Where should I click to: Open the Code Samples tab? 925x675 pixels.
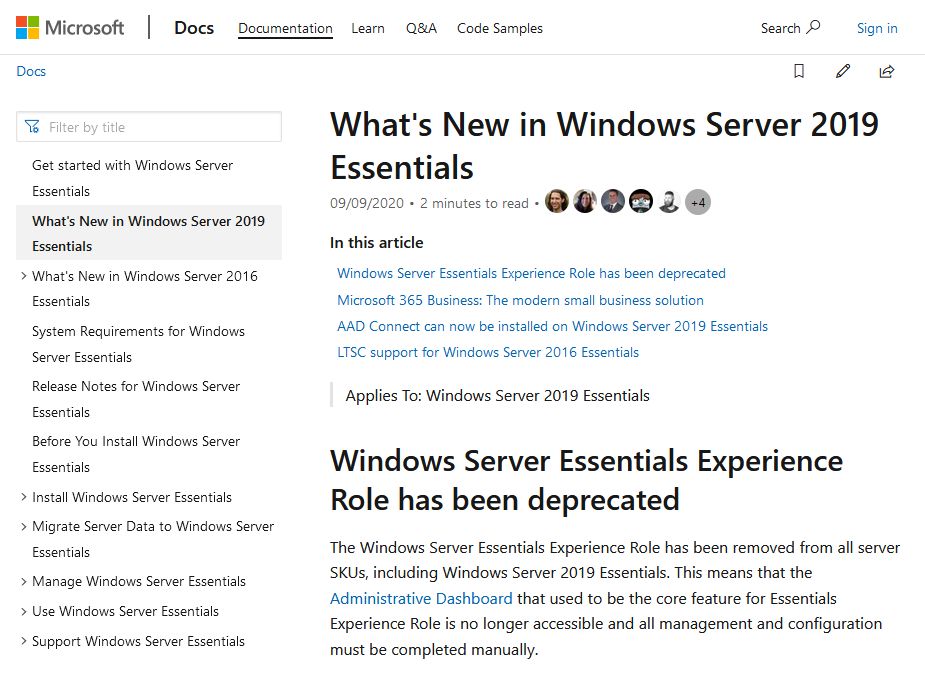click(x=499, y=28)
